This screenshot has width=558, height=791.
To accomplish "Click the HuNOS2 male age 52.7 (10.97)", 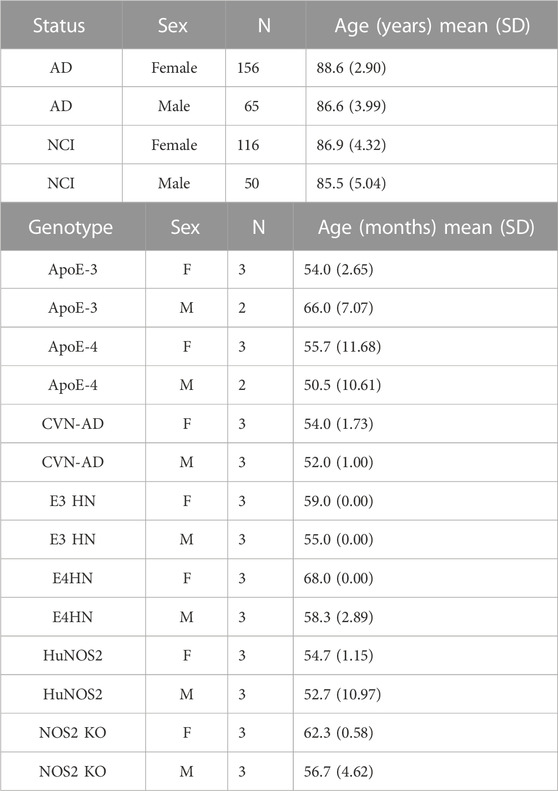I will point(342,694).
